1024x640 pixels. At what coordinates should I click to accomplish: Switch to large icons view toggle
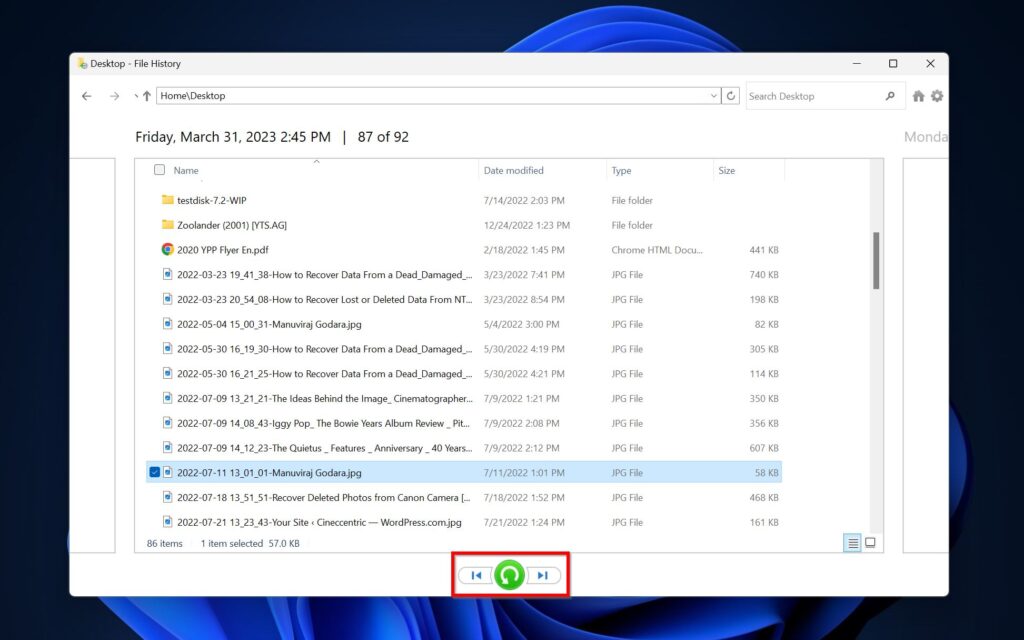pos(869,542)
